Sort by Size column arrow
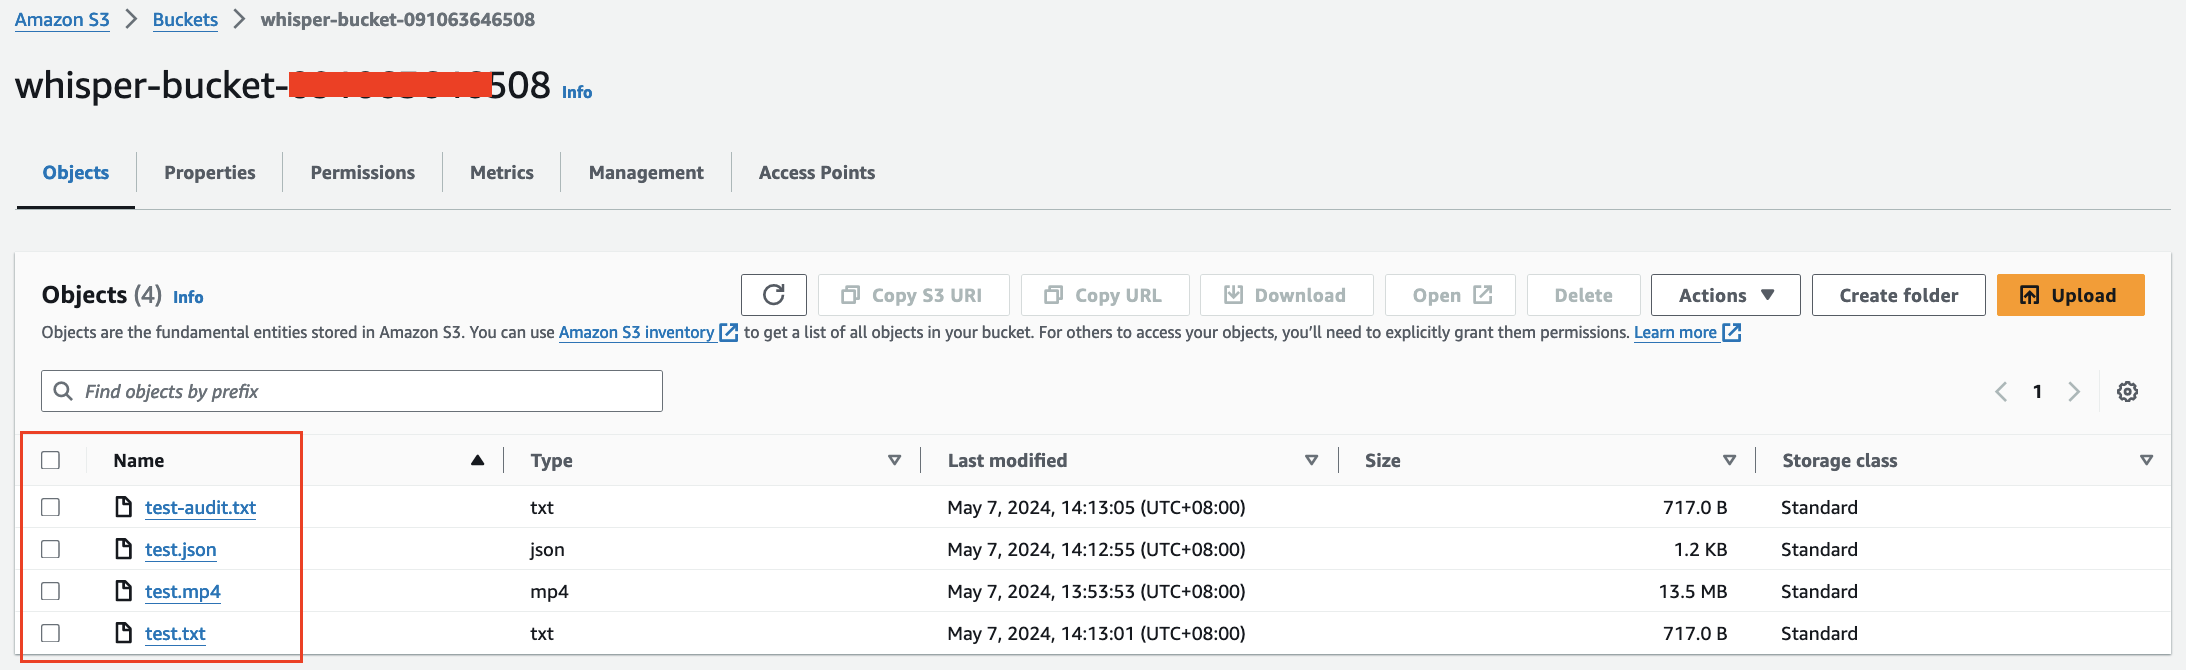Screen dimensions: 2186x670 tap(1729, 460)
